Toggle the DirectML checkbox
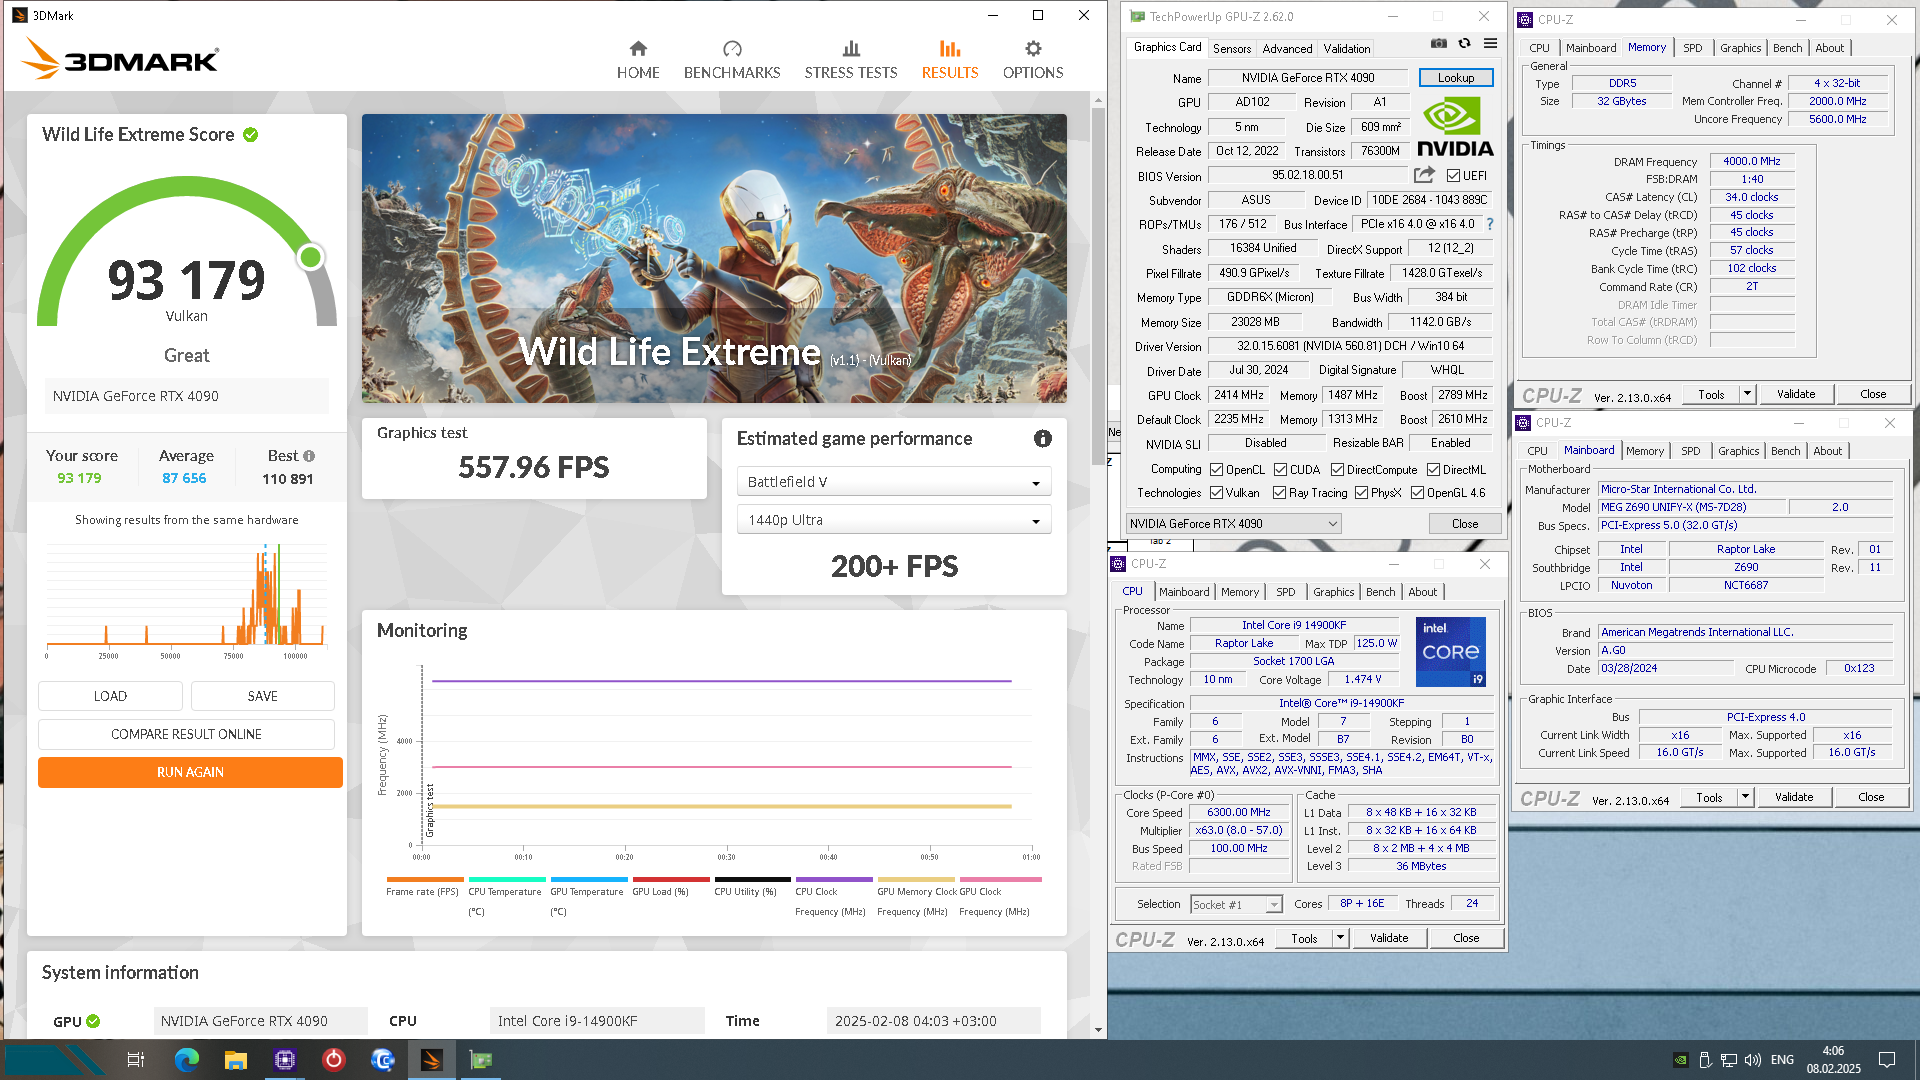Image resolution: width=1920 pixels, height=1080 pixels. [x=1433, y=470]
